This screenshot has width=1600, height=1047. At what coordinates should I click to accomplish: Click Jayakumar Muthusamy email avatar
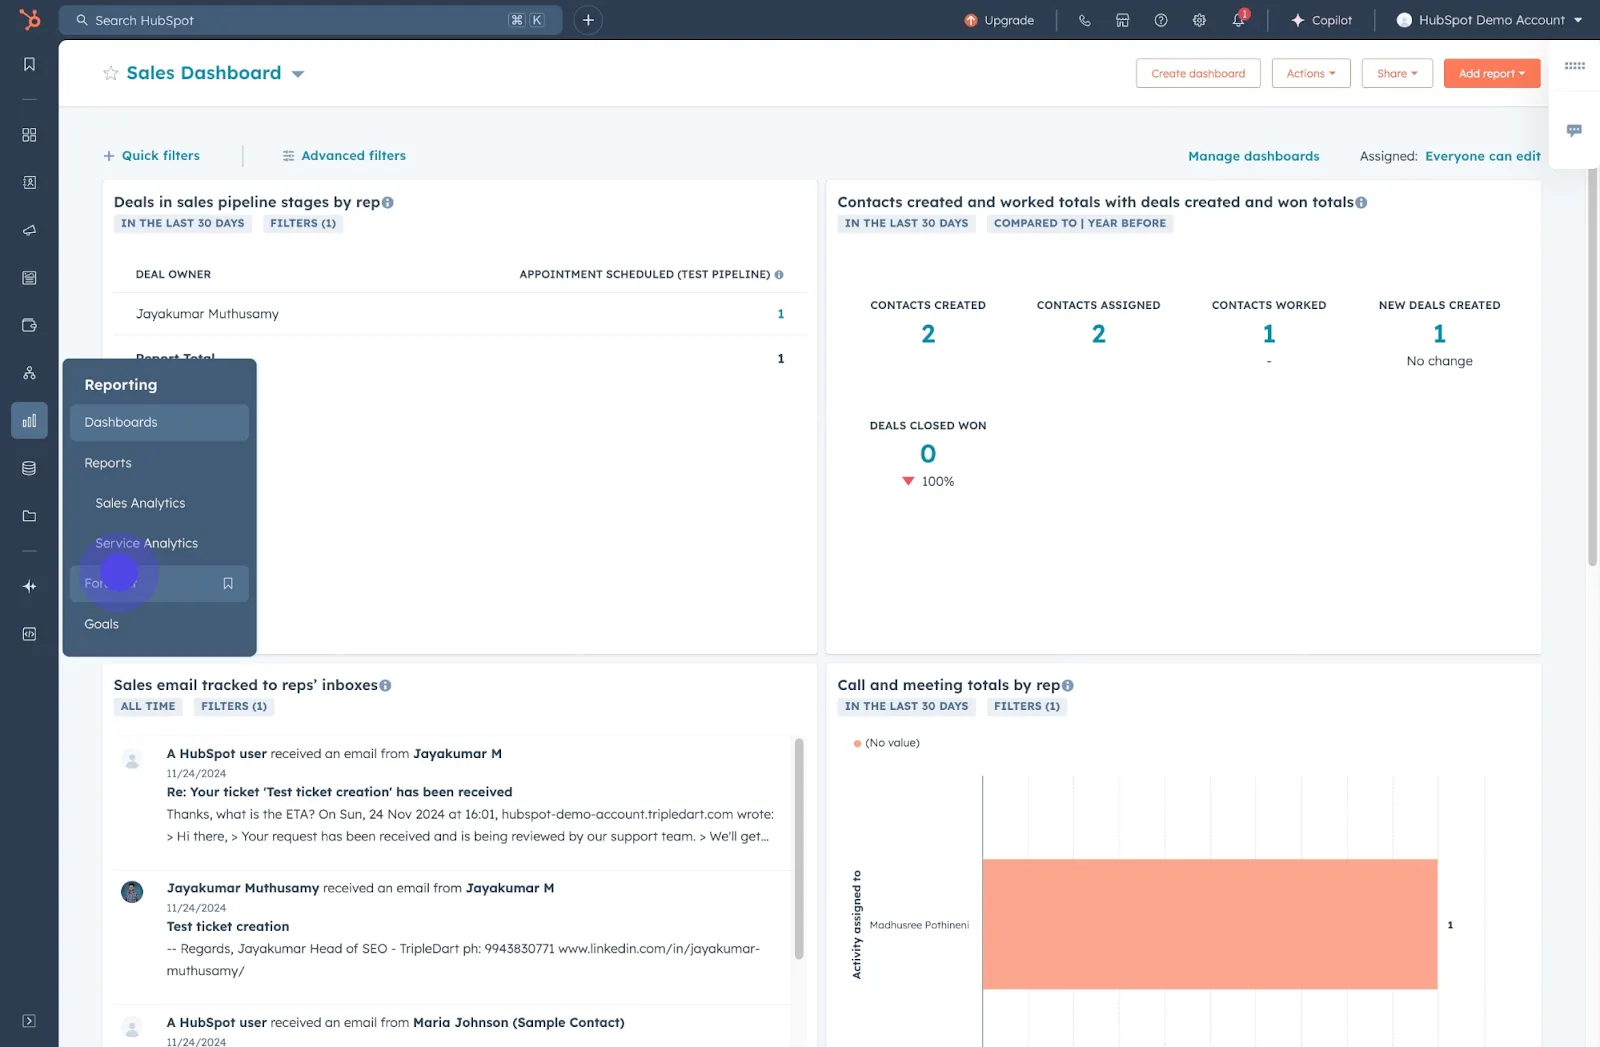(132, 892)
